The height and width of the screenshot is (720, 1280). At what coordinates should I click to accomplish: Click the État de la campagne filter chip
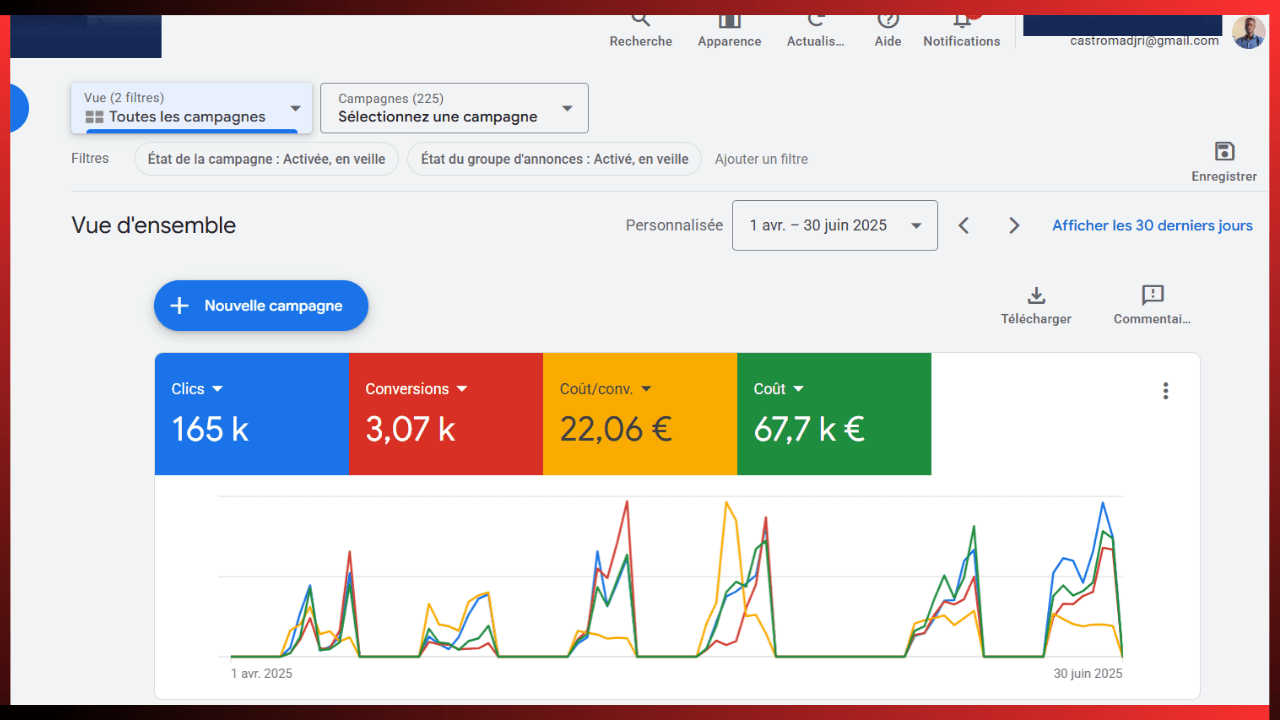click(x=266, y=159)
